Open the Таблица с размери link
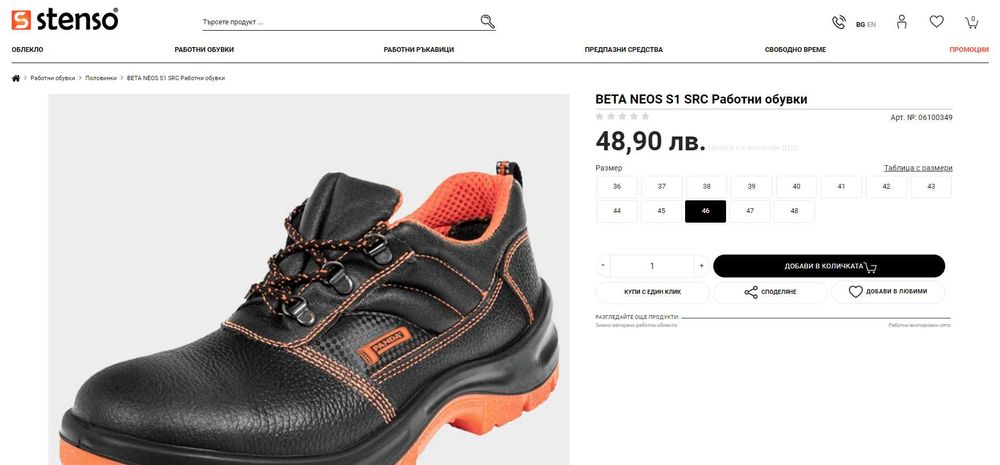1000x465 pixels. [x=918, y=168]
